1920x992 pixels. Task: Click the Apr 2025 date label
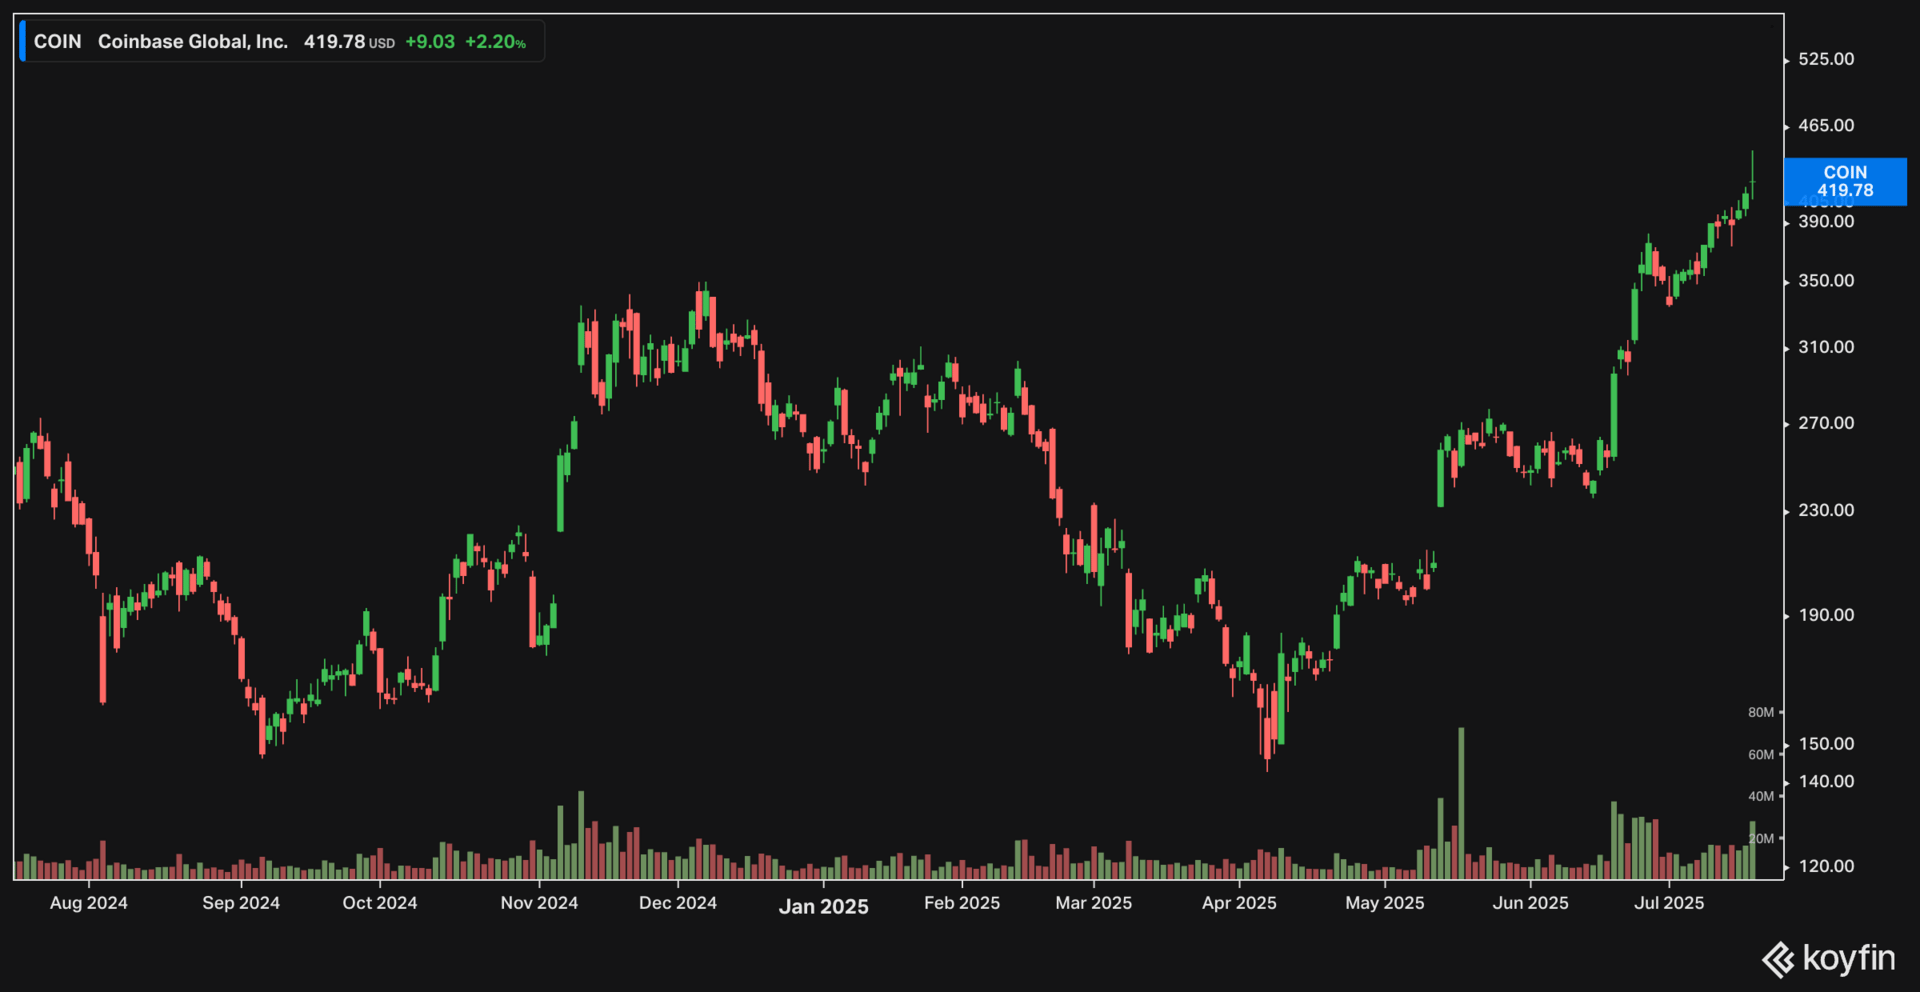point(1239,903)
